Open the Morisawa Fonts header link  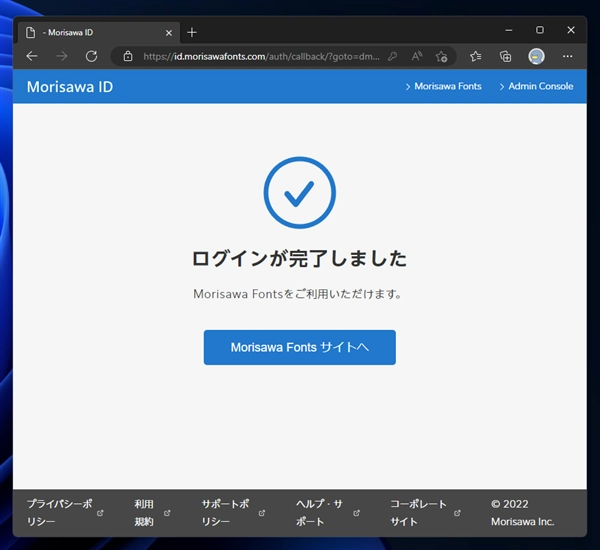[443, 86]
